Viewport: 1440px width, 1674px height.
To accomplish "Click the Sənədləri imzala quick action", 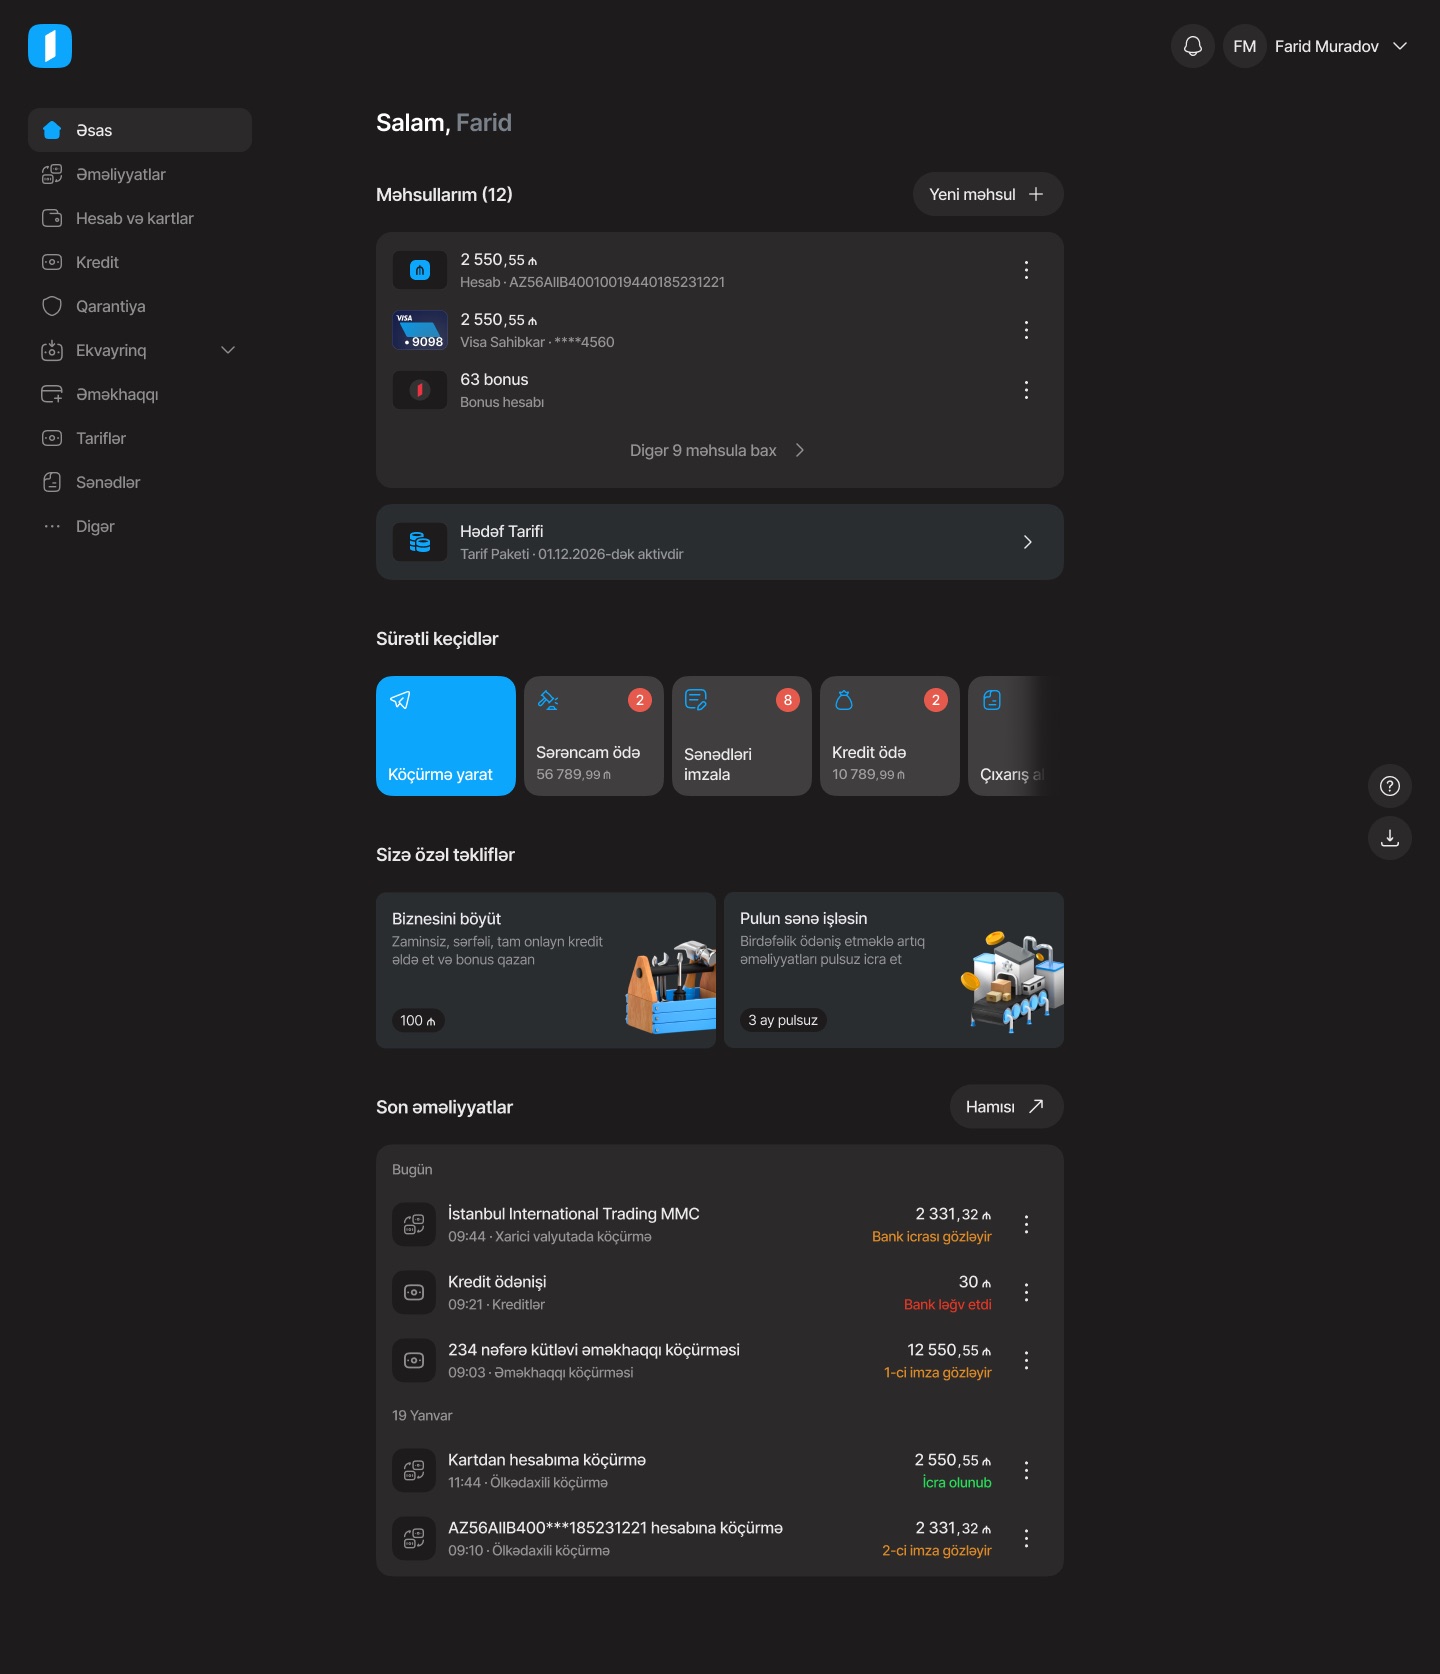I will (742, 736).
